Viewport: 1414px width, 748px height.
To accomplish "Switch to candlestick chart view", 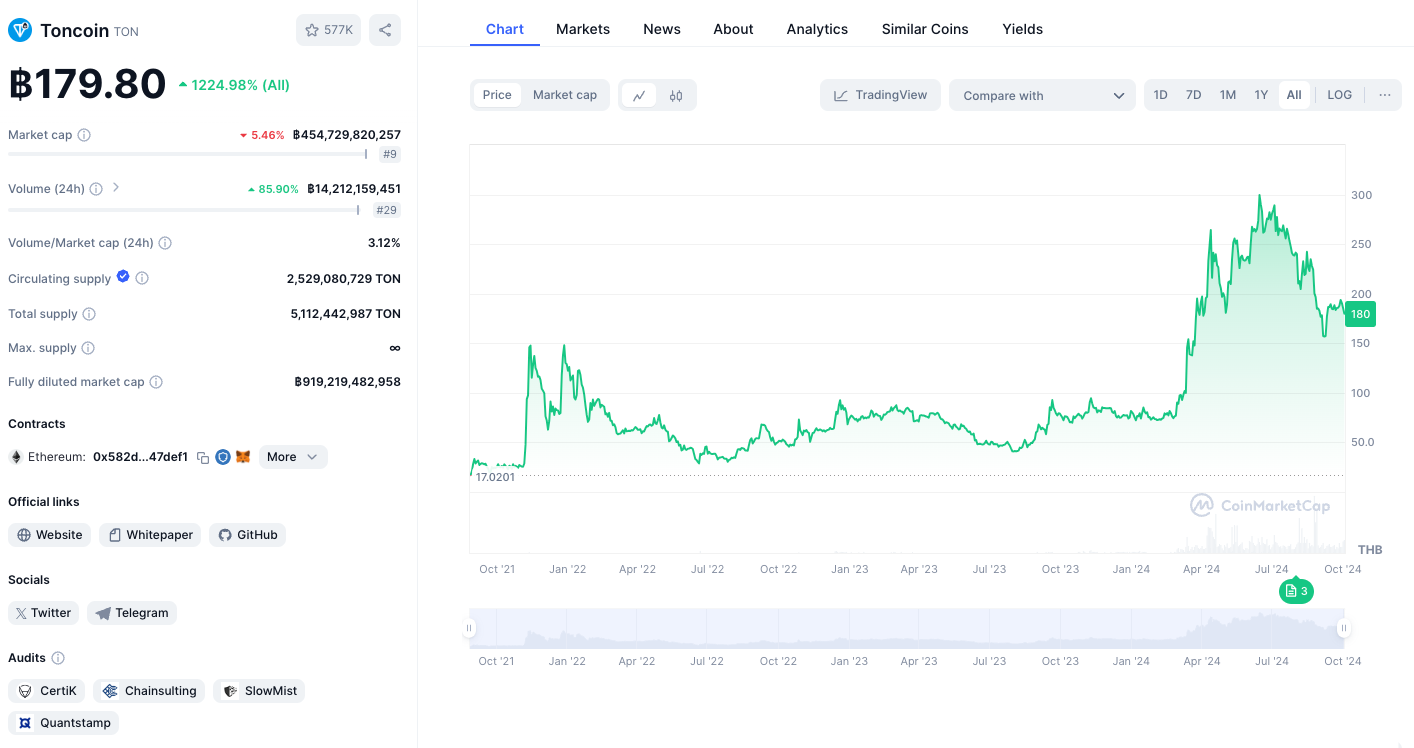I will [676, 95].
